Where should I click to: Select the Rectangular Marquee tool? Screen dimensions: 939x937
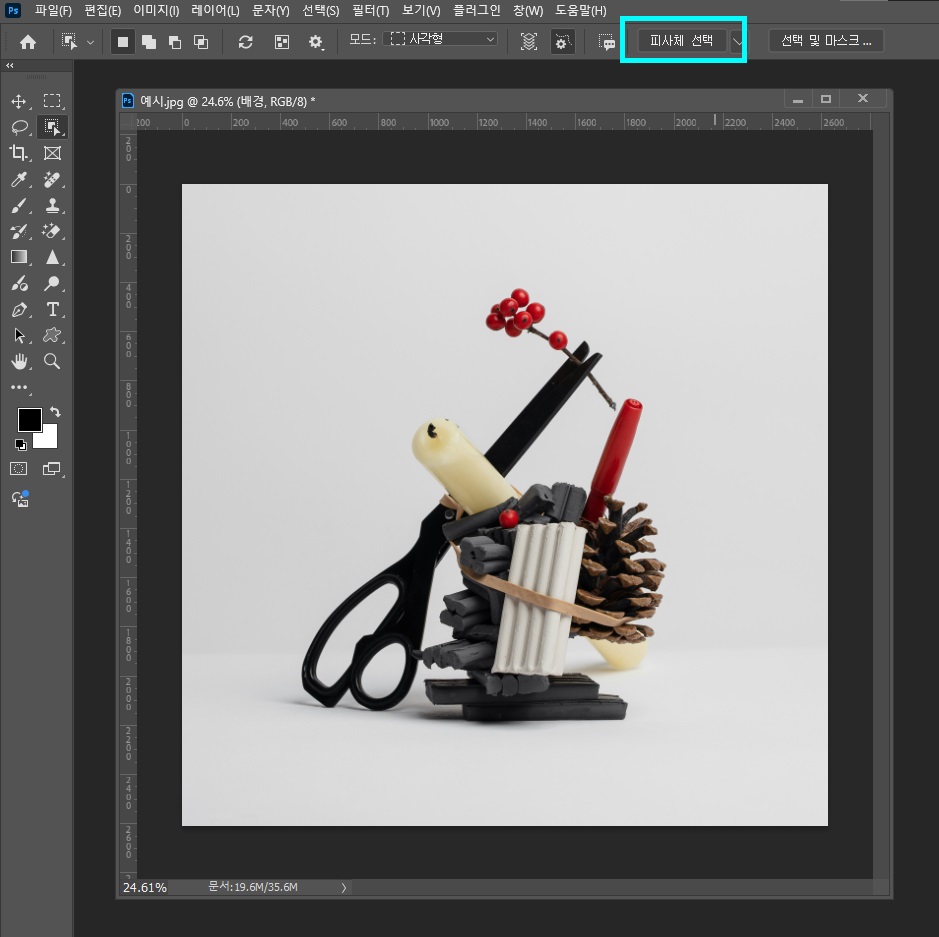[52, 101]
